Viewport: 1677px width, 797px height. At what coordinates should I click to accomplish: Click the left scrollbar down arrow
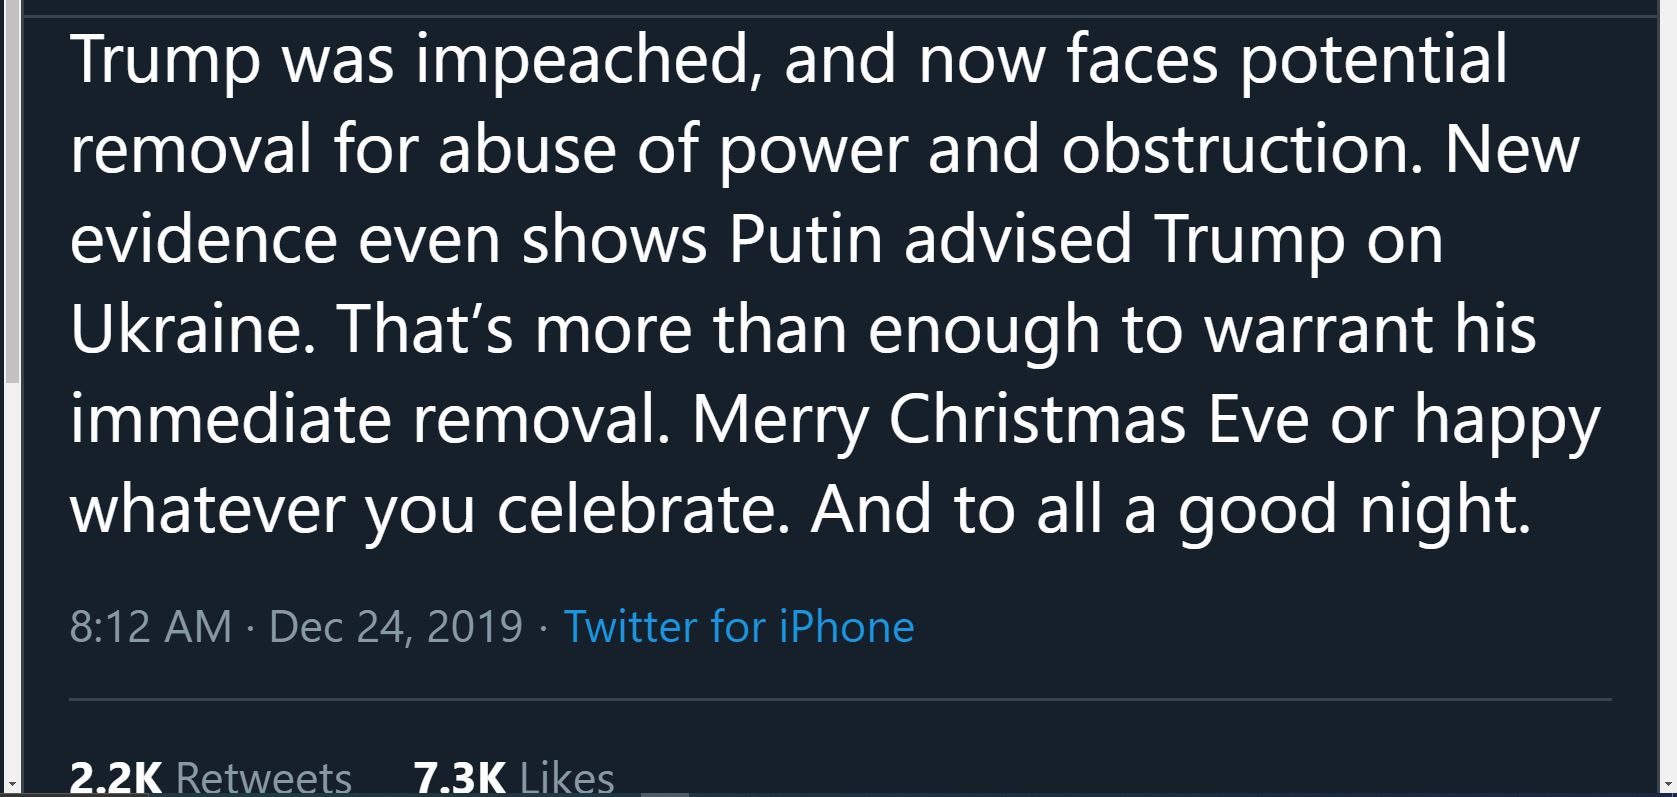coord(10,783)
